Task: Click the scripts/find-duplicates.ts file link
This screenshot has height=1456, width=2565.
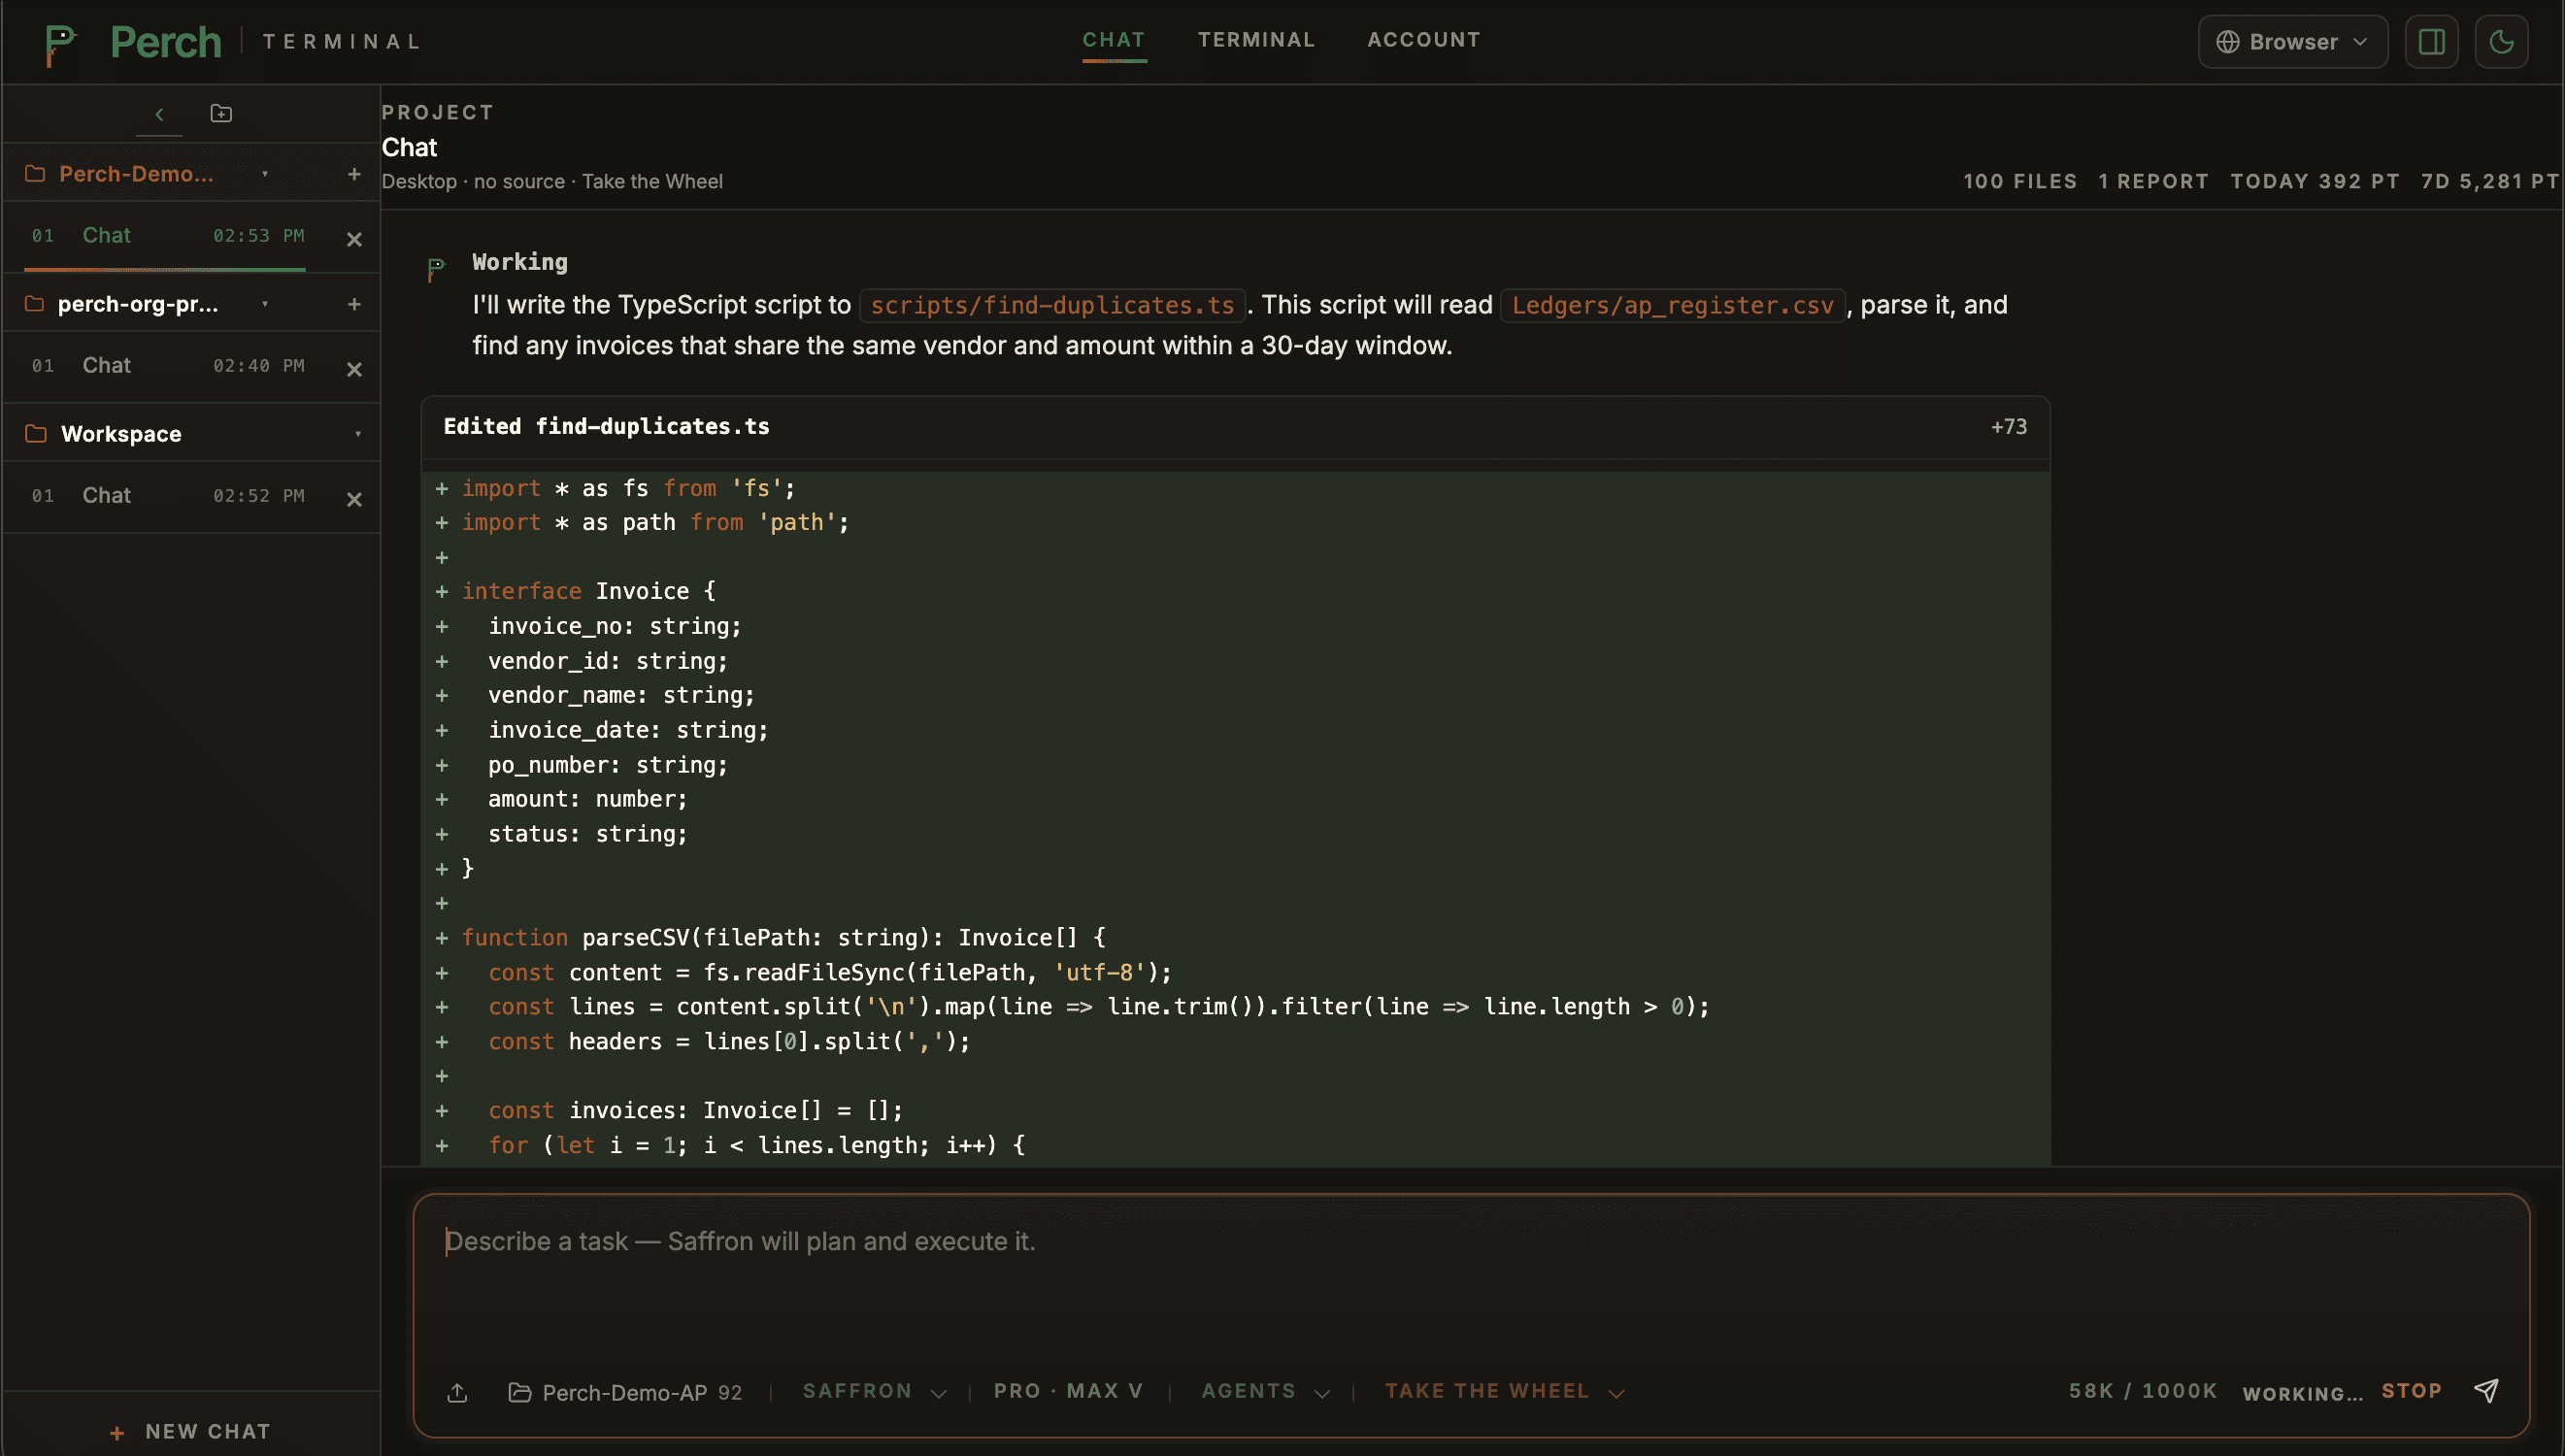Action: [x=1052, y=305]
